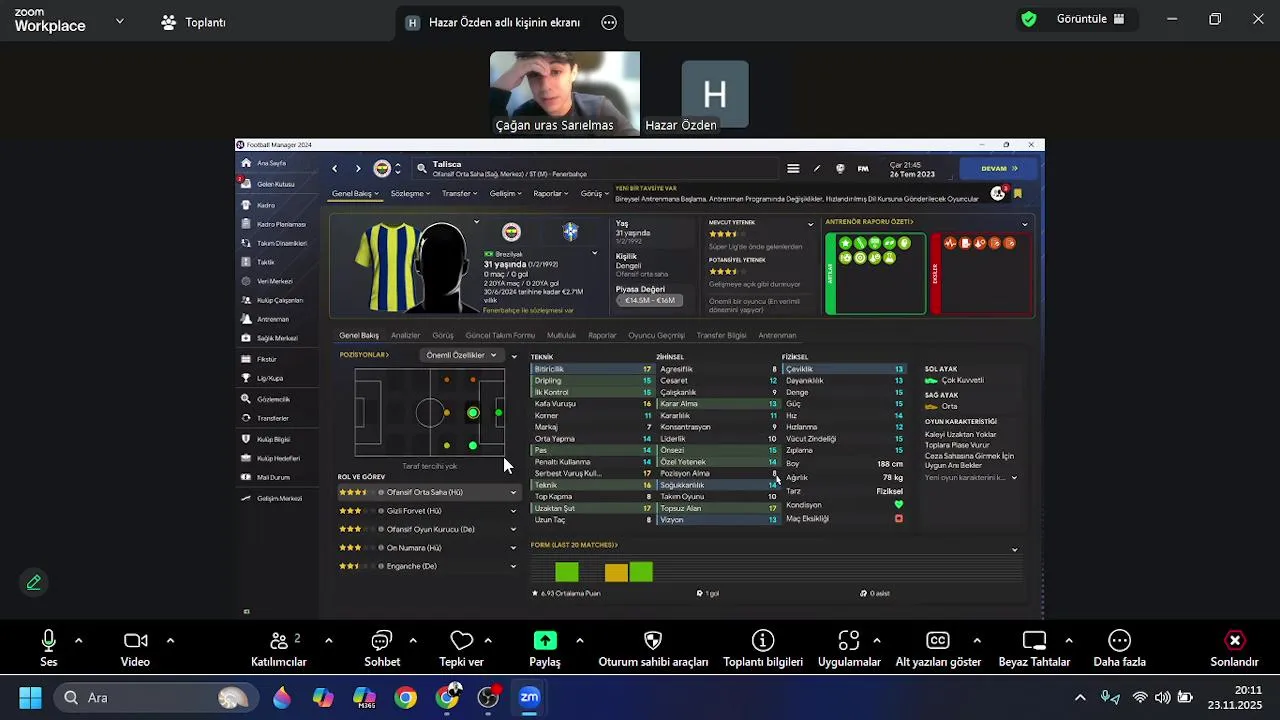Click the DEVAM continue button
1280x720 pixels.
point(998,168)
